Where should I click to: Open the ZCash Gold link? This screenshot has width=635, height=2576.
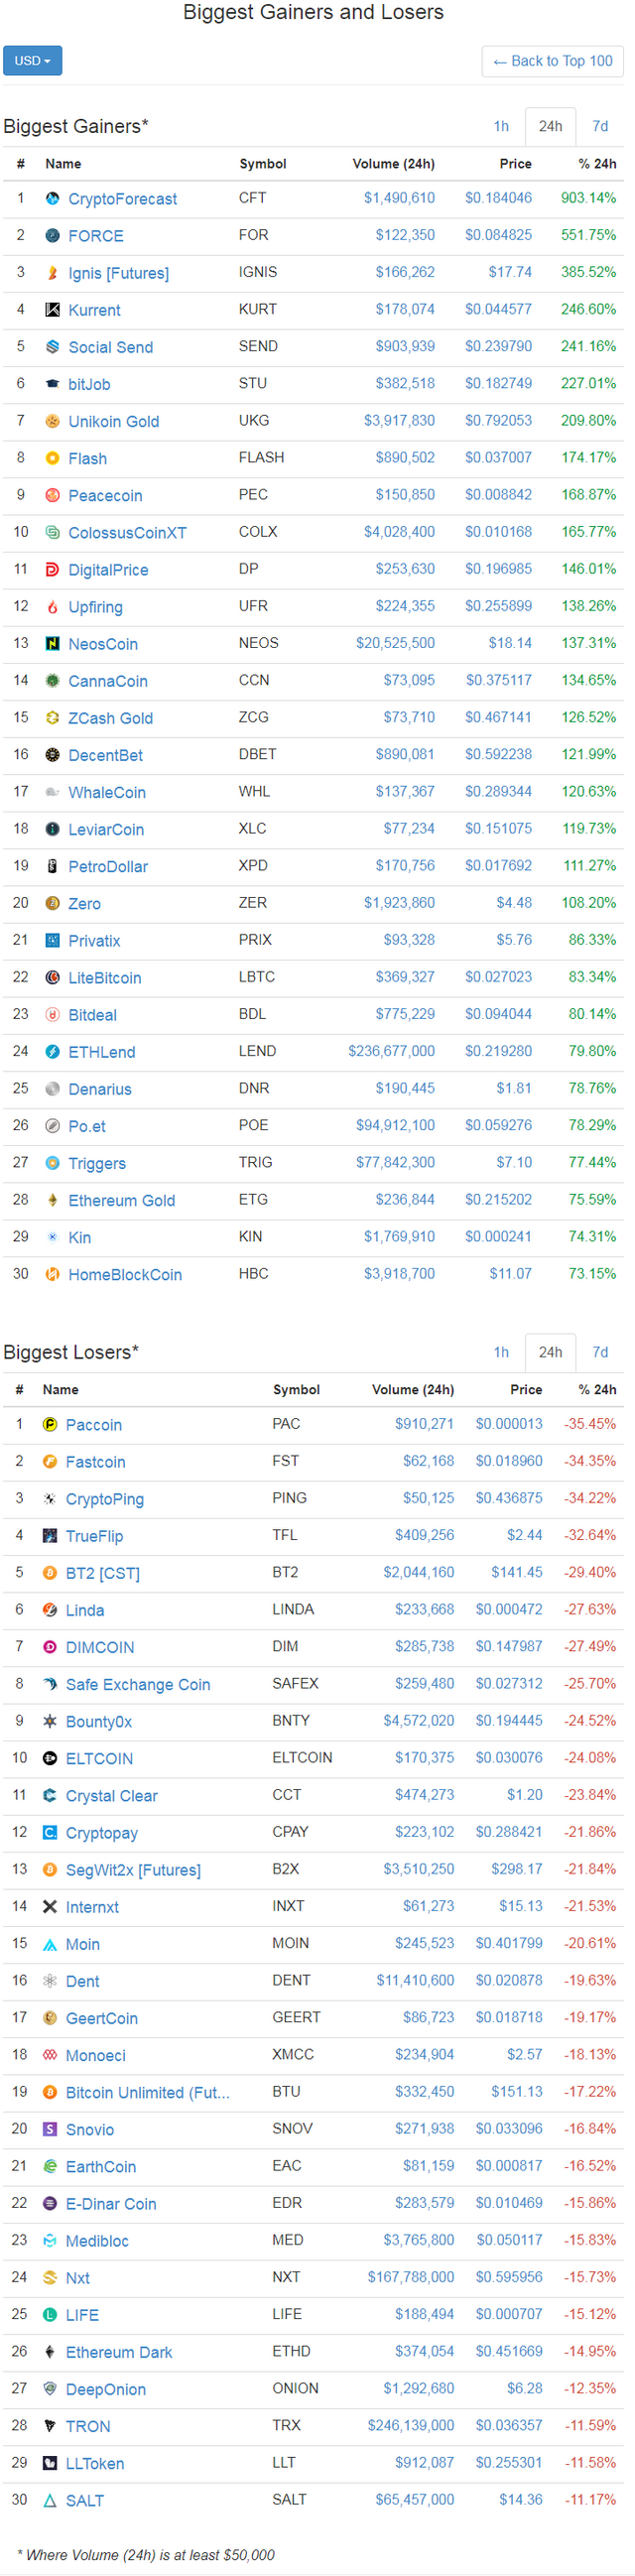coord(110,718)
